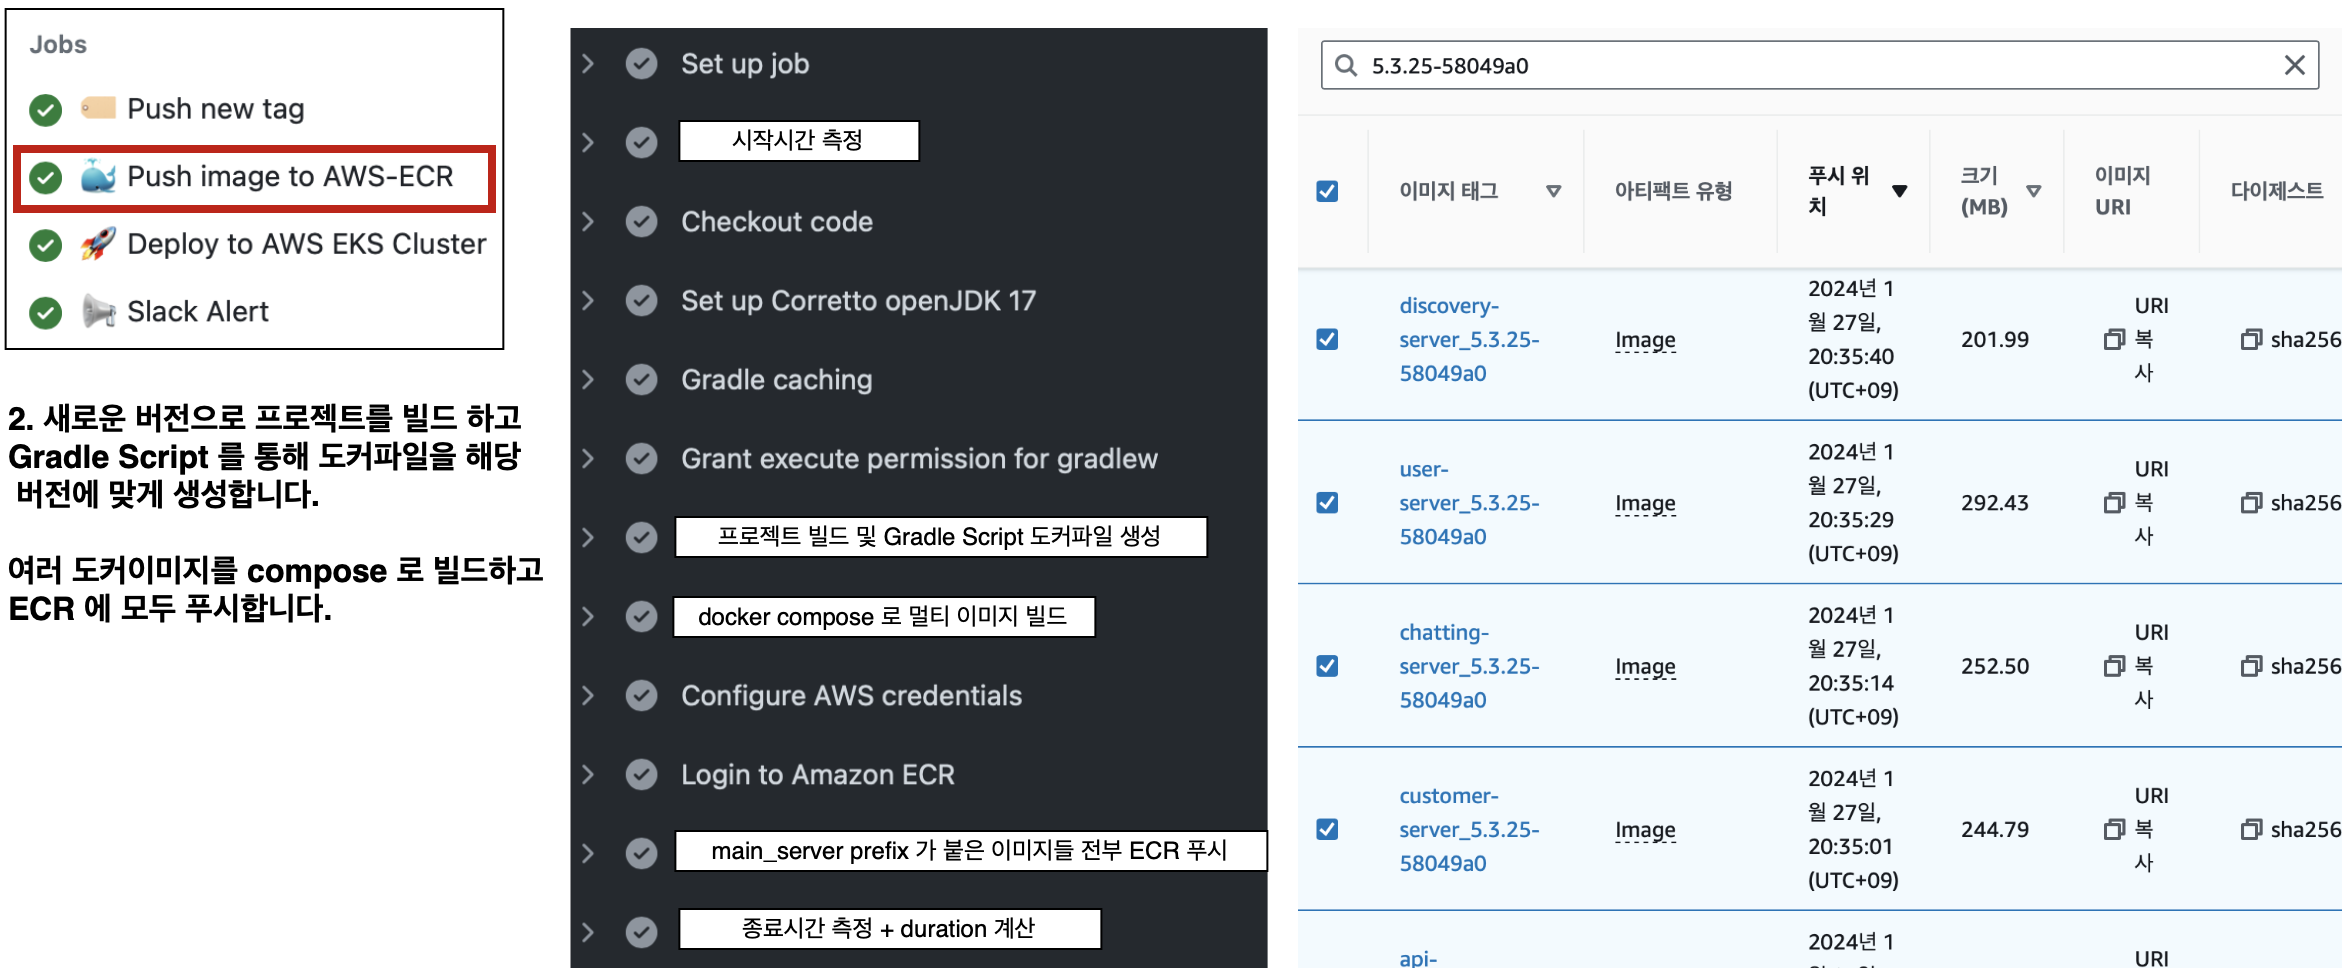Screen dimensions: 2342x978
Task: Click the 아티팩트 유형 column header
Action: pyautogui.click(x=1673, y=191)
